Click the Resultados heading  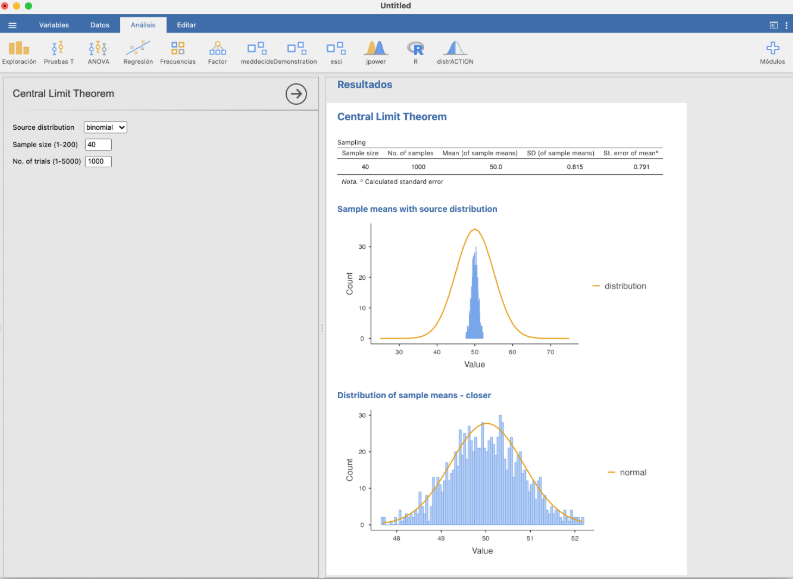365,84
